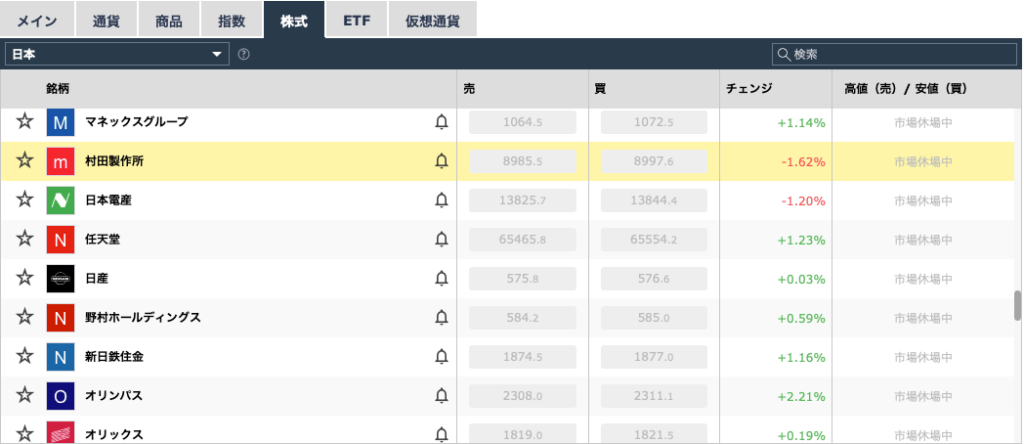Viewport: 1024px width, 444px height.
Task: Click the 8997.6 buy price of 村田製作所
Action: (654, 161)
